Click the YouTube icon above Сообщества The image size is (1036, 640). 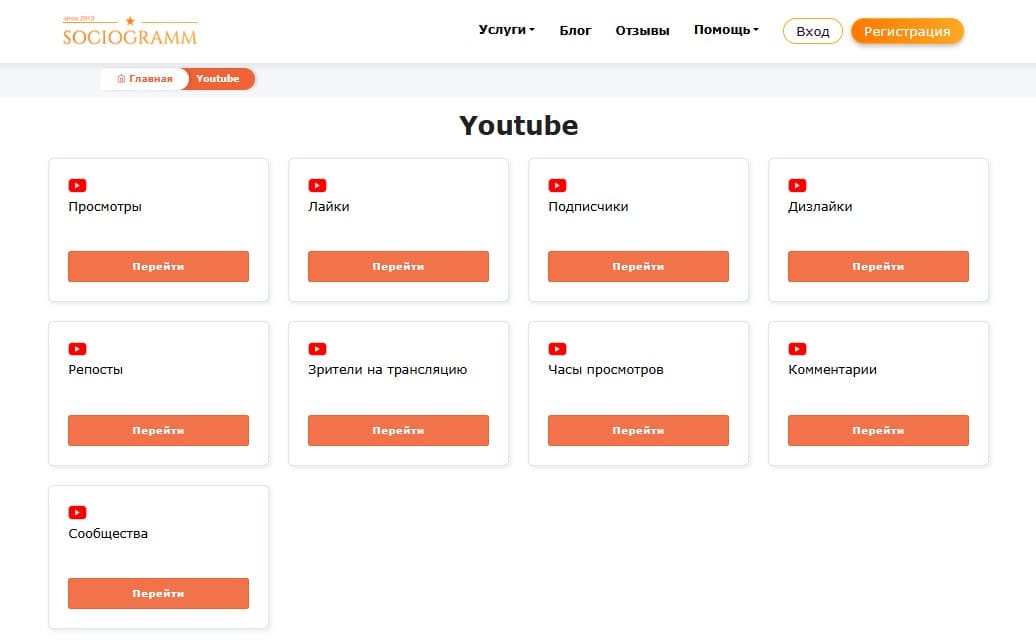click(77, 513)
